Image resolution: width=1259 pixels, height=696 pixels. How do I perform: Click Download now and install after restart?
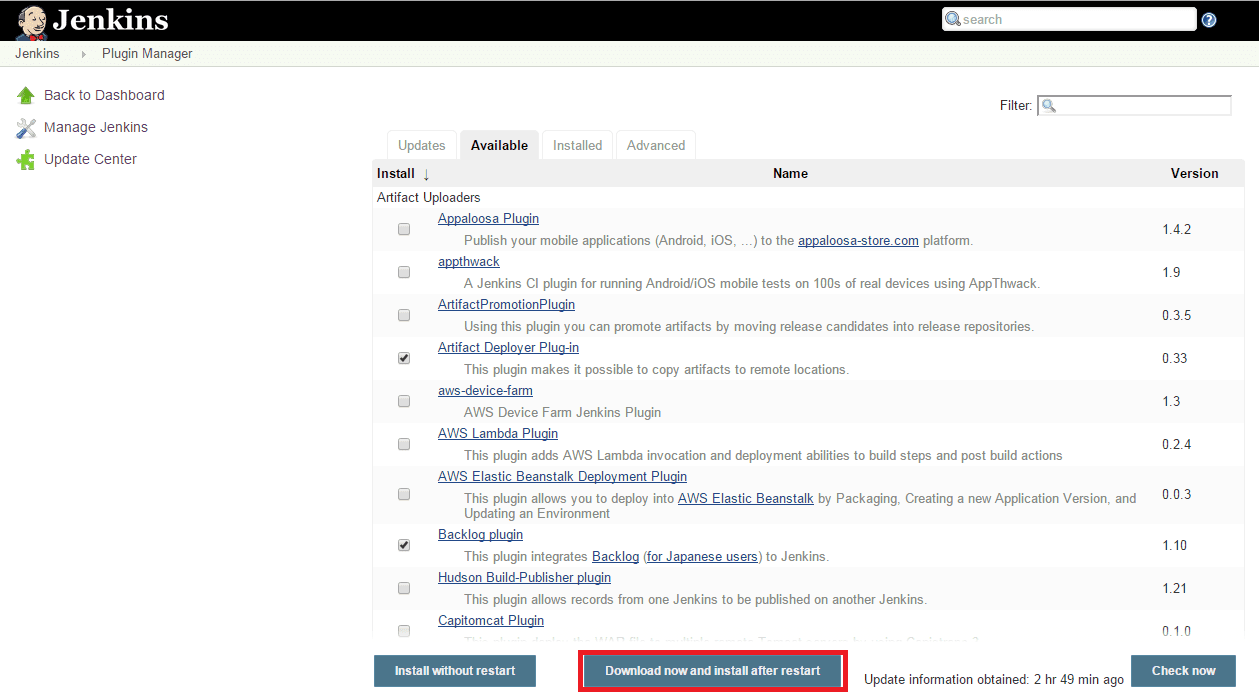pyautogui.click(x=713, y=671)
